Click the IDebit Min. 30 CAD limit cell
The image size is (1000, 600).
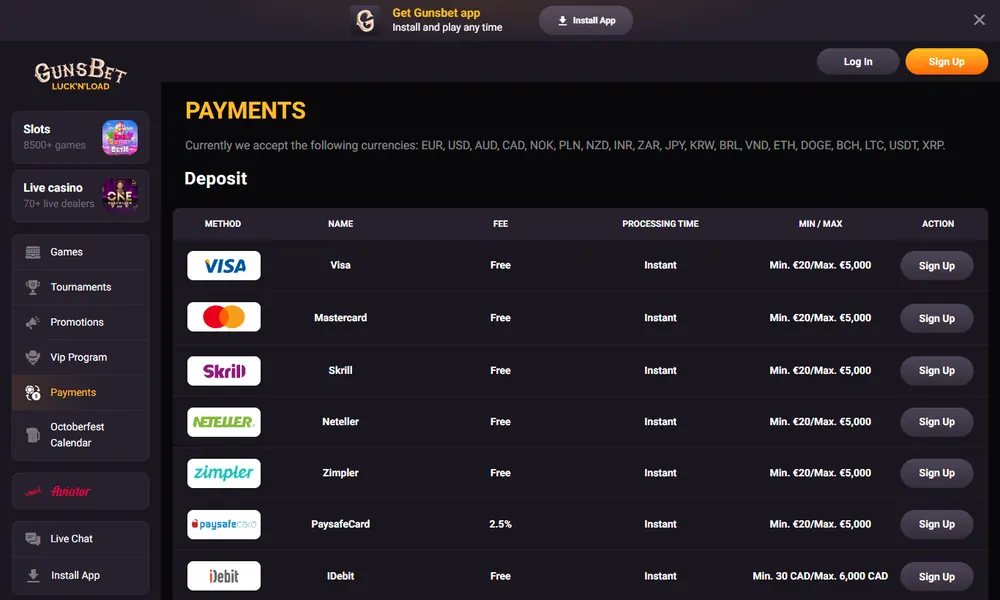tap(820, 576)
